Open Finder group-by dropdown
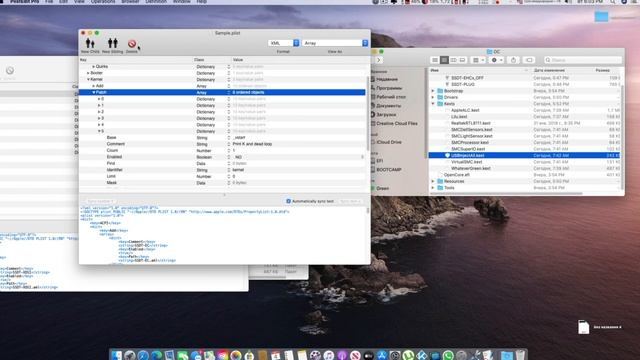This screenshot has width=640, height=360. [x=478, y=60]
